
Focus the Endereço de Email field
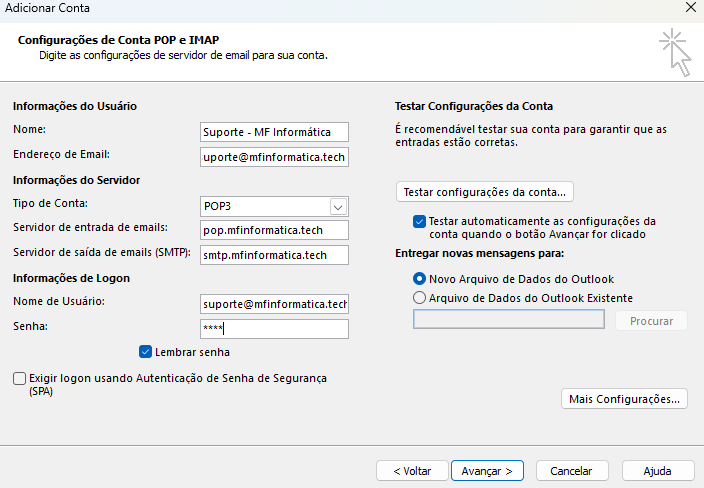273,157
